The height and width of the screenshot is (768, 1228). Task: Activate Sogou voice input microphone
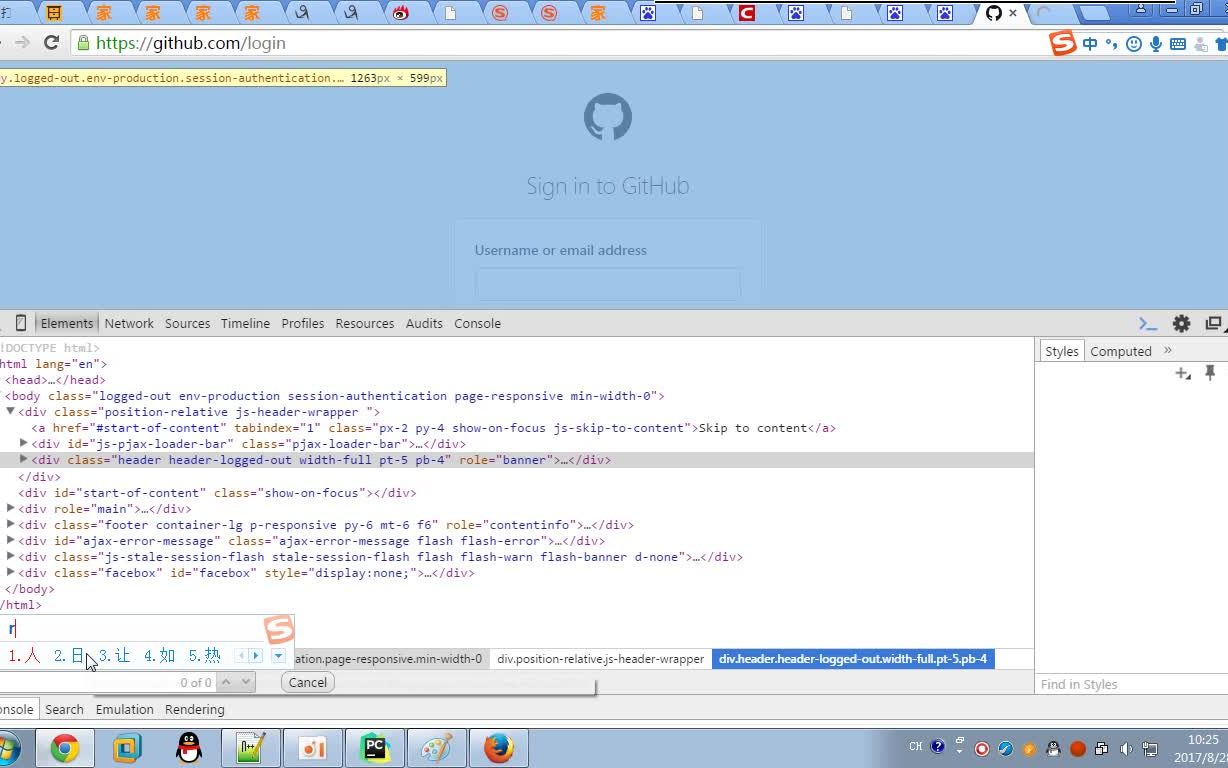pyautogui.click(x=1156, y=44)
